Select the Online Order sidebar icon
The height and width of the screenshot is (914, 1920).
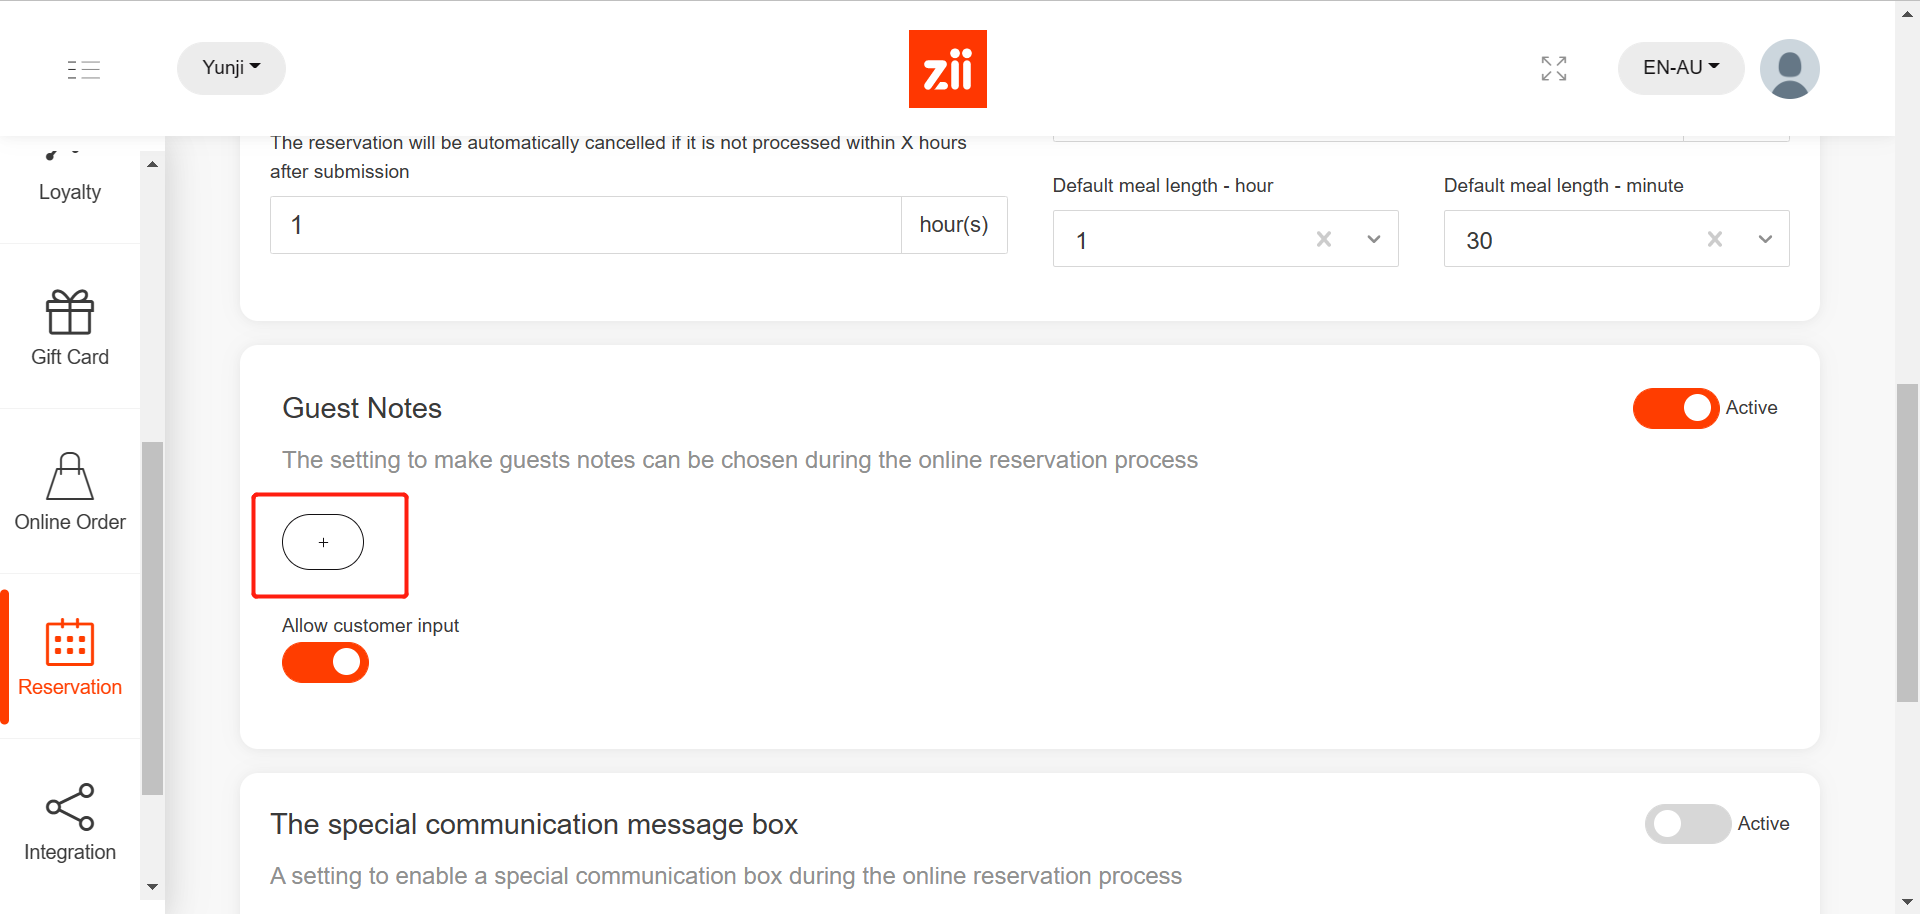(x=69, y=491)
